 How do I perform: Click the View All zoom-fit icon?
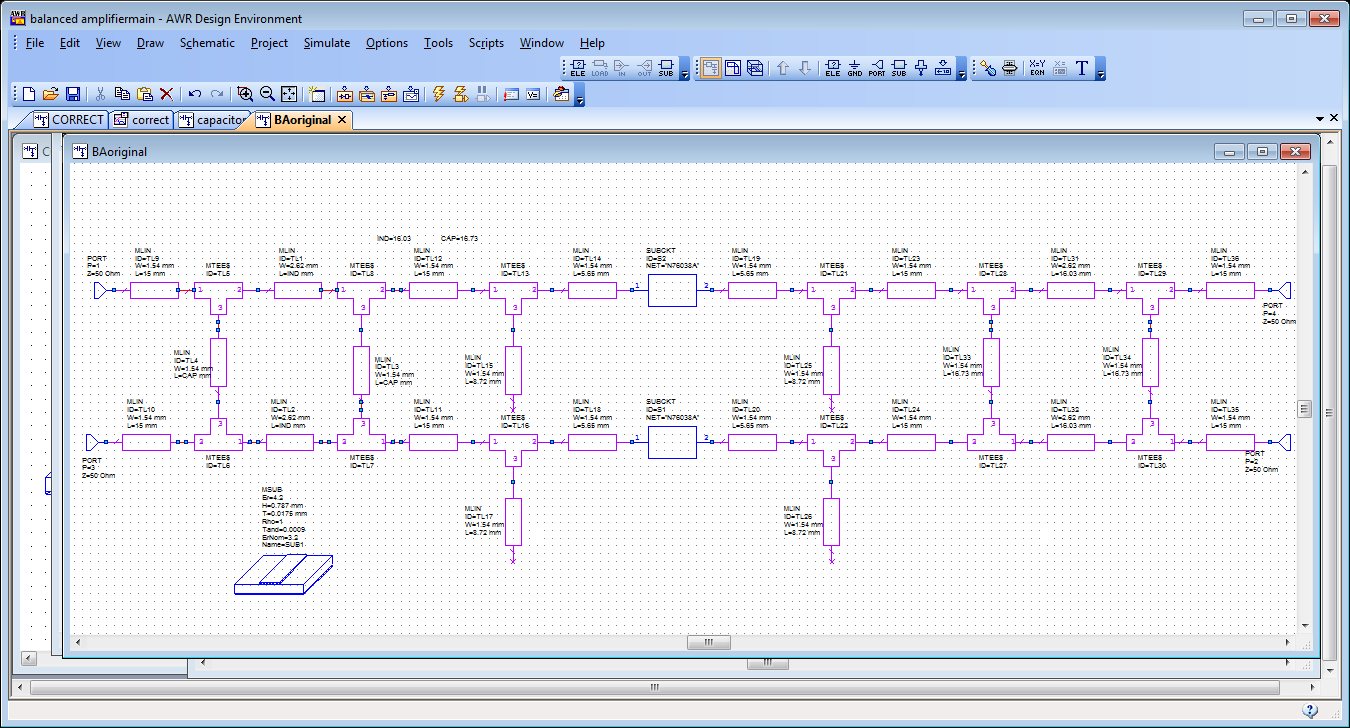289,94
